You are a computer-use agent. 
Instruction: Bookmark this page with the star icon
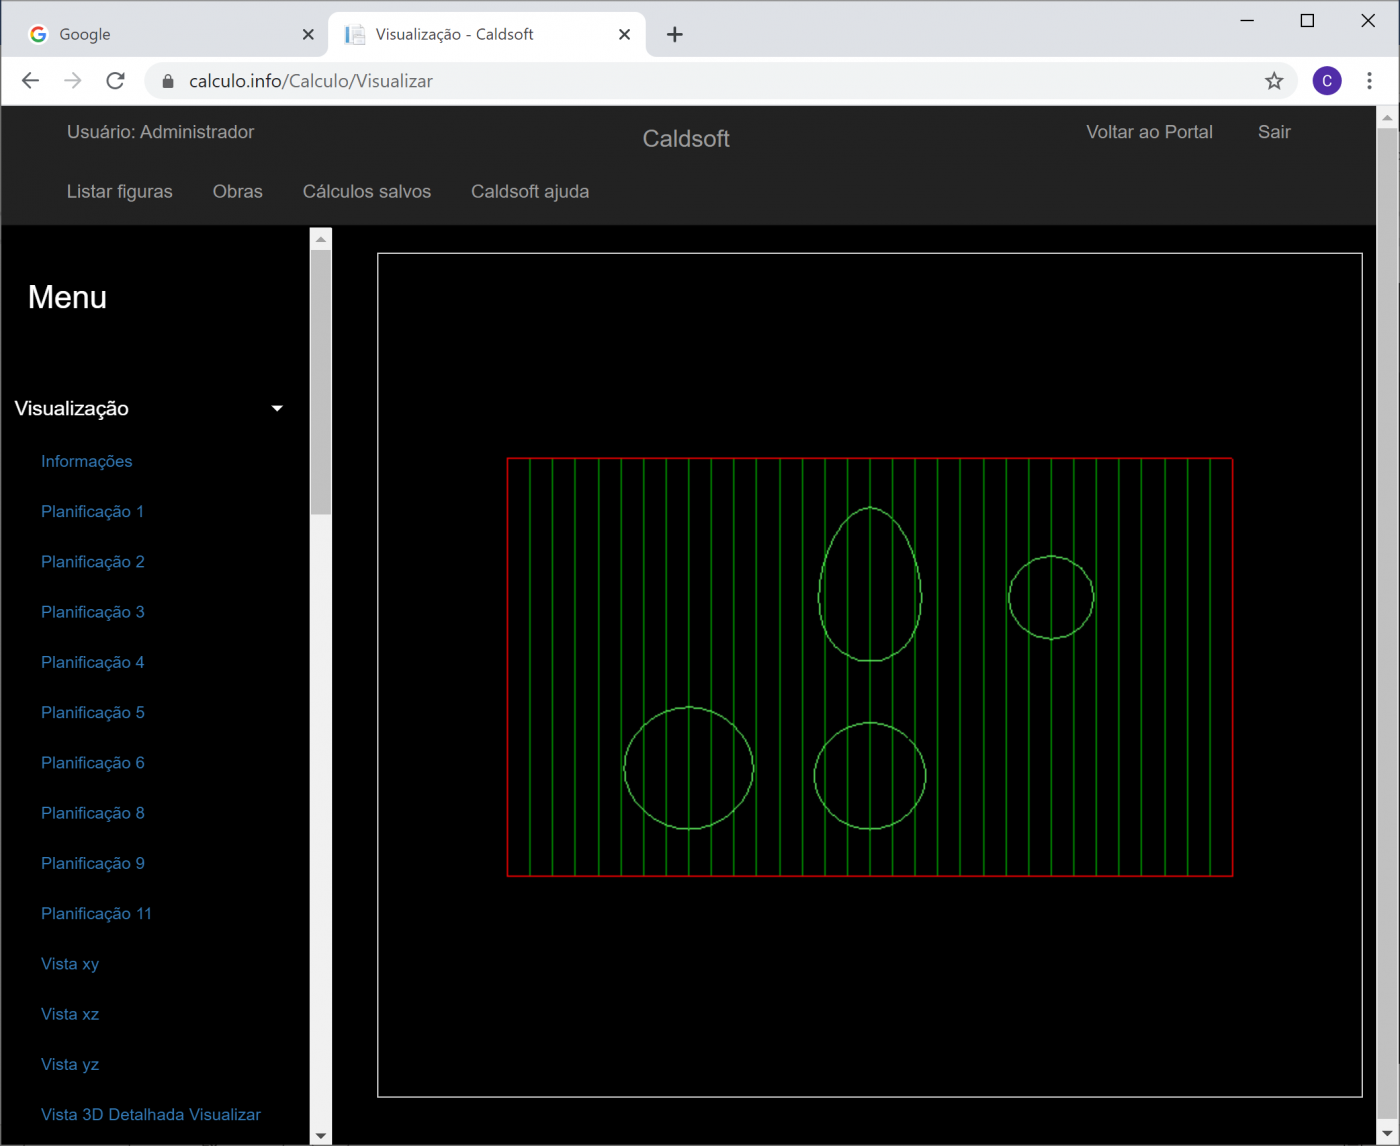pyautogui.click(x=1273, y=81)
